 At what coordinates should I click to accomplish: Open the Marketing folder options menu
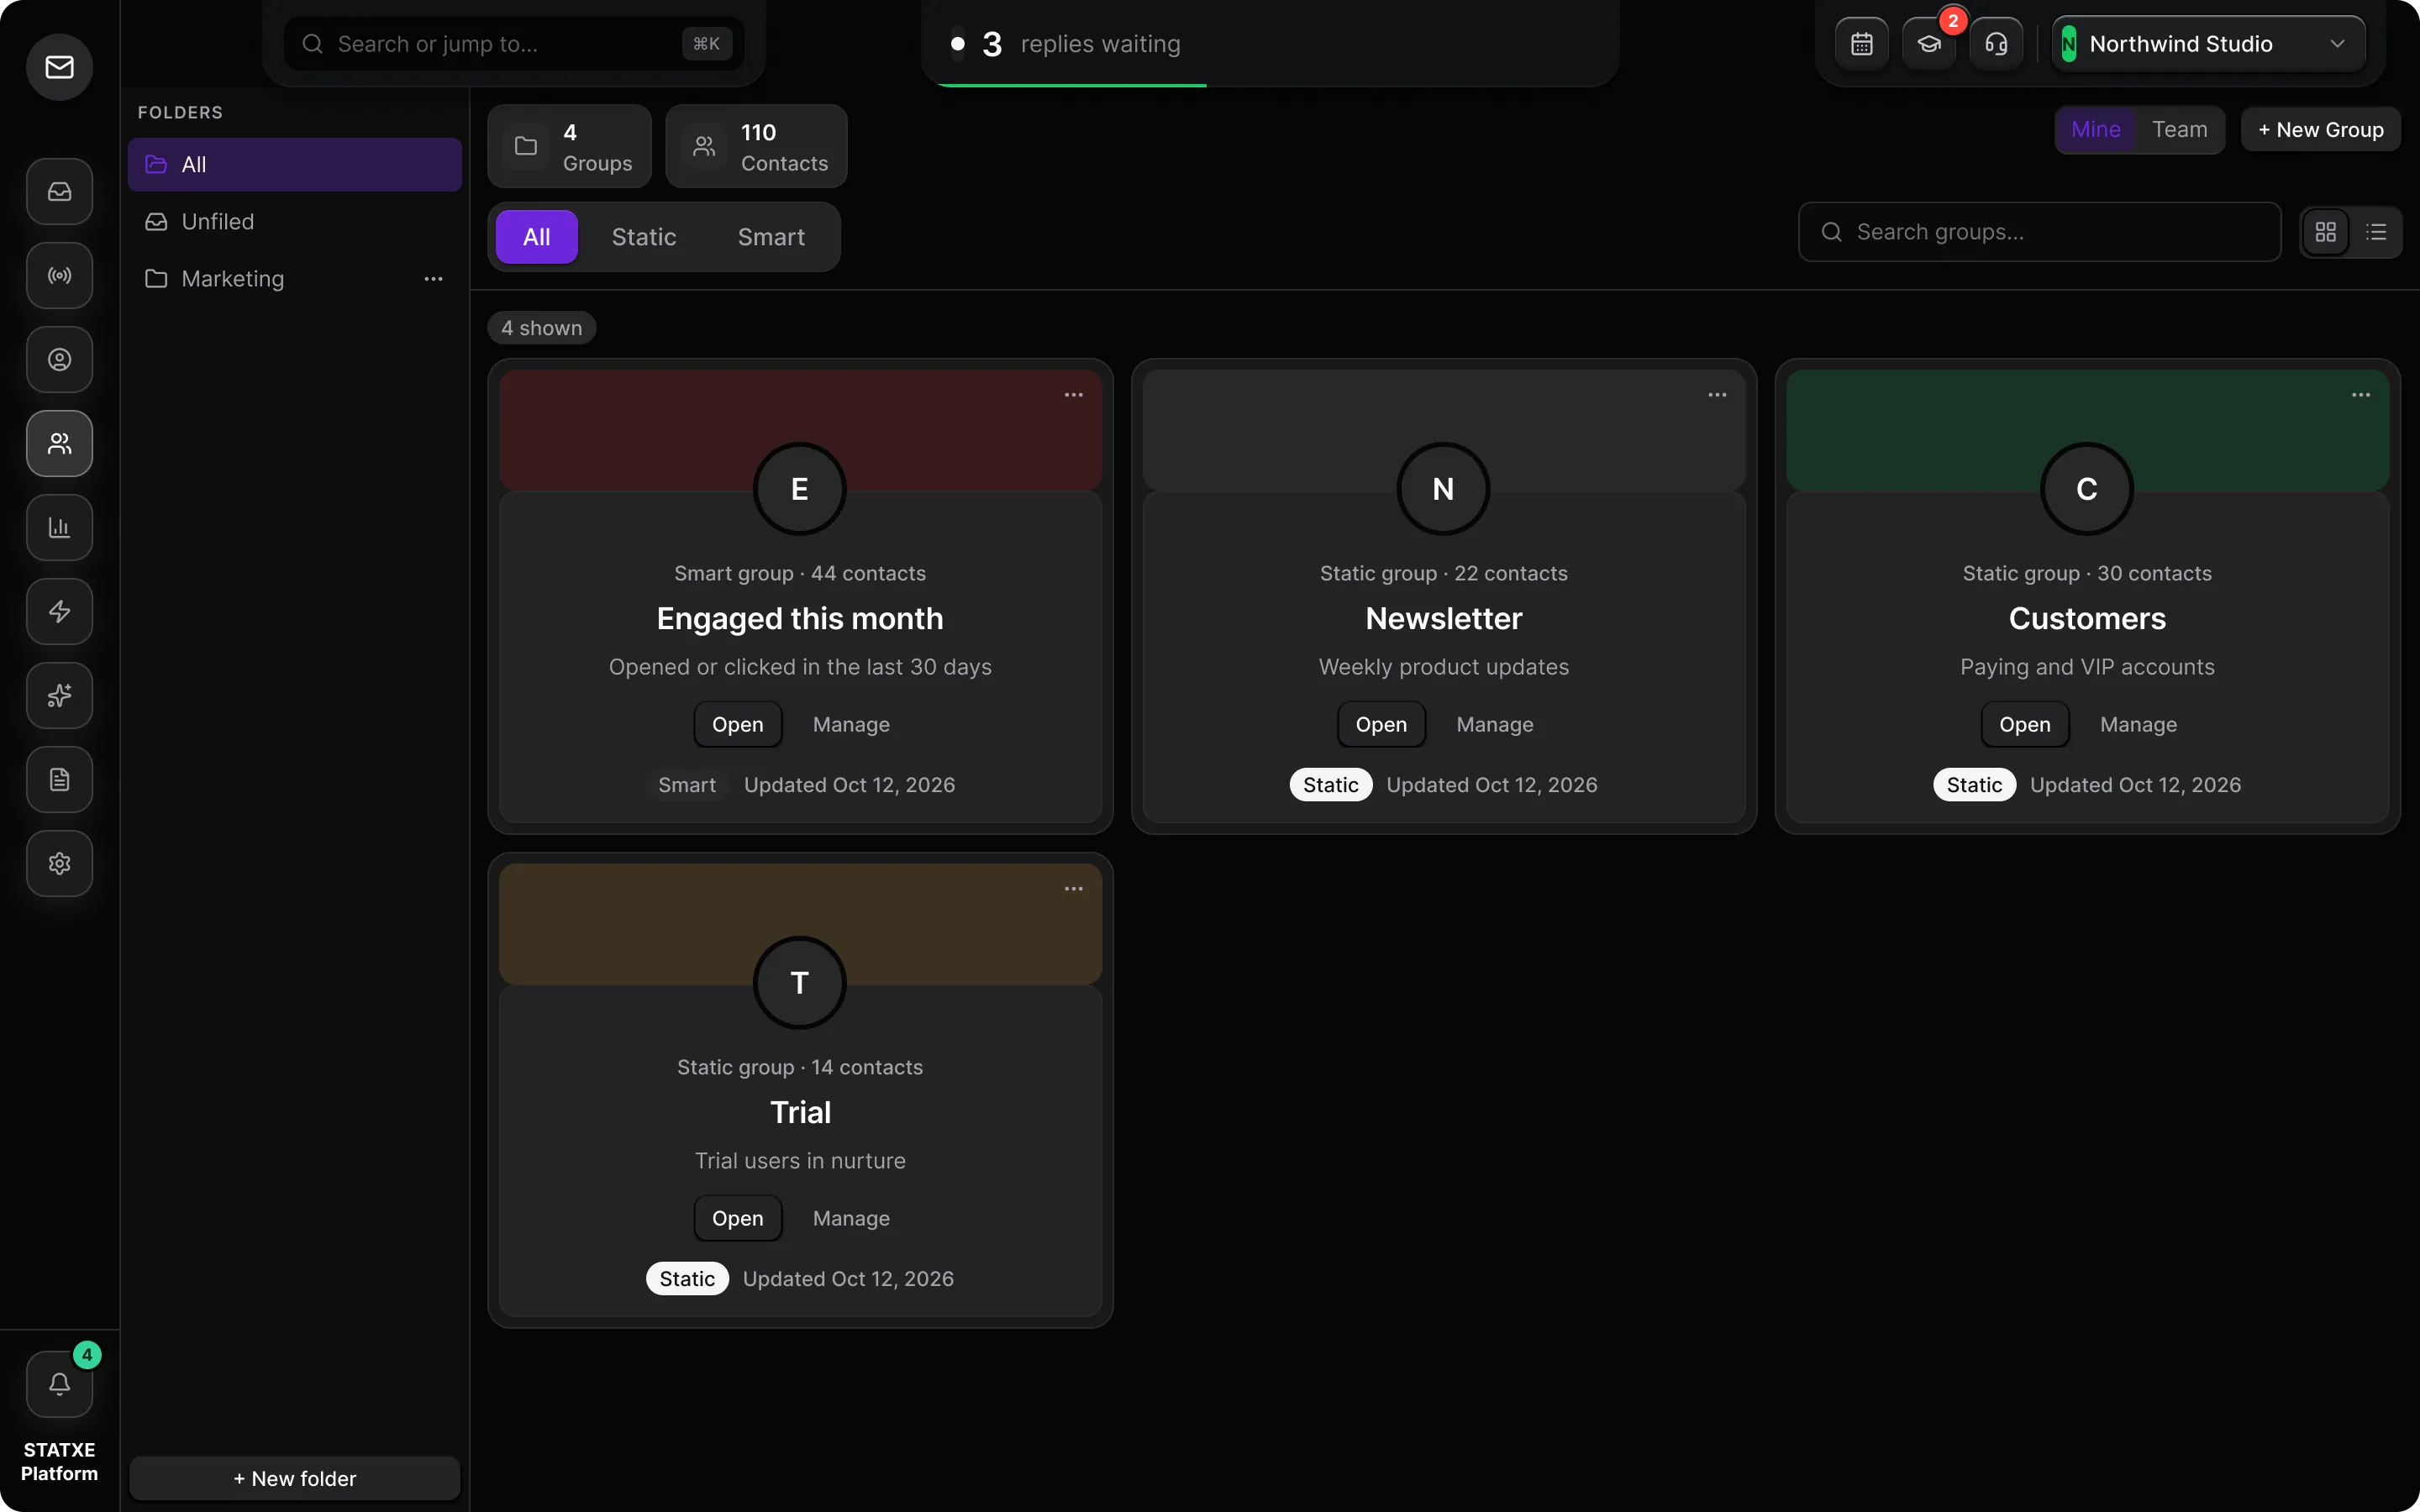click(433, 279)
